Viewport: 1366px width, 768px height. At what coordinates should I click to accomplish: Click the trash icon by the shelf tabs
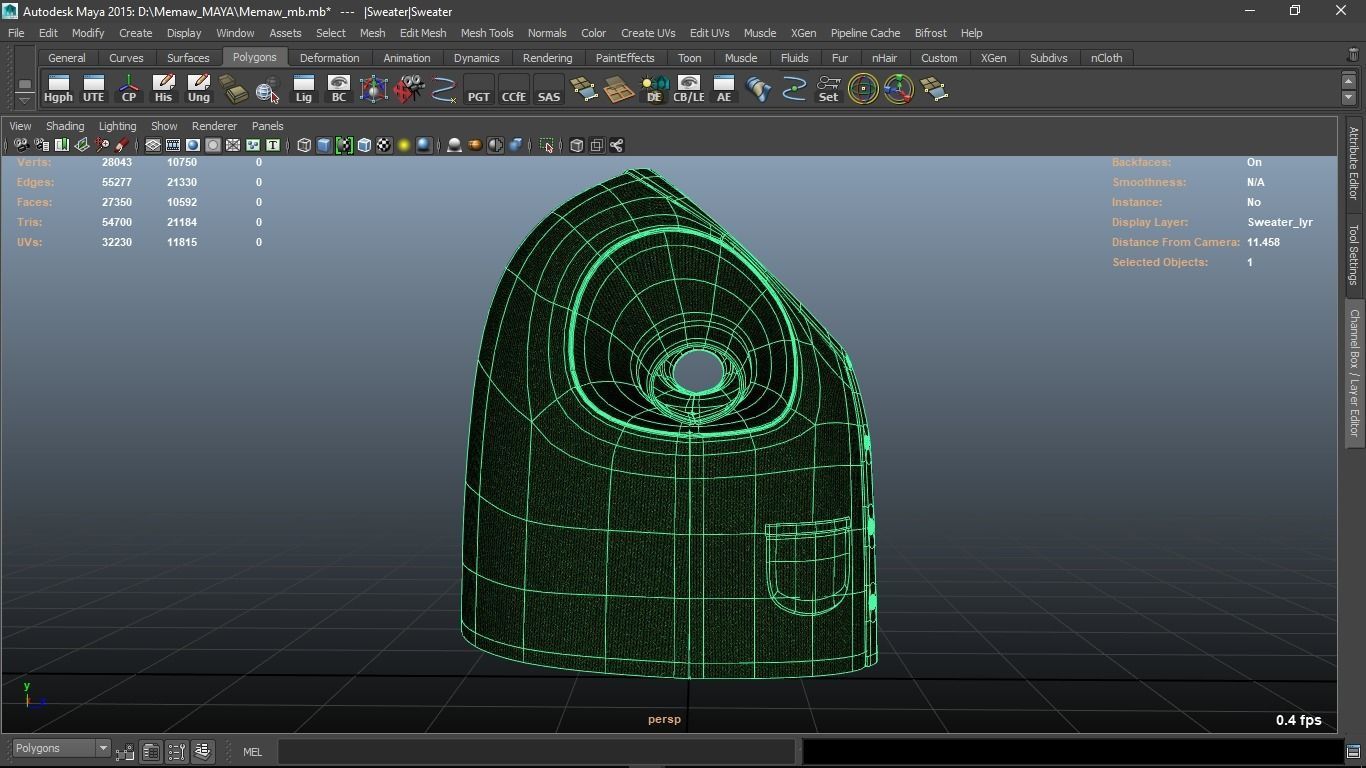pos(1353,55)
